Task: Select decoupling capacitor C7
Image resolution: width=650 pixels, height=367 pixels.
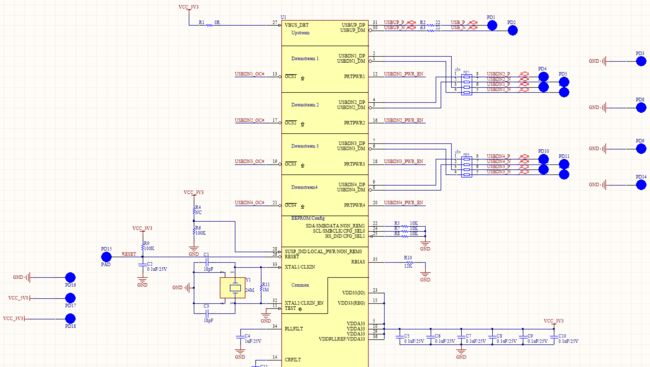Action: click(x=461, y=337)
